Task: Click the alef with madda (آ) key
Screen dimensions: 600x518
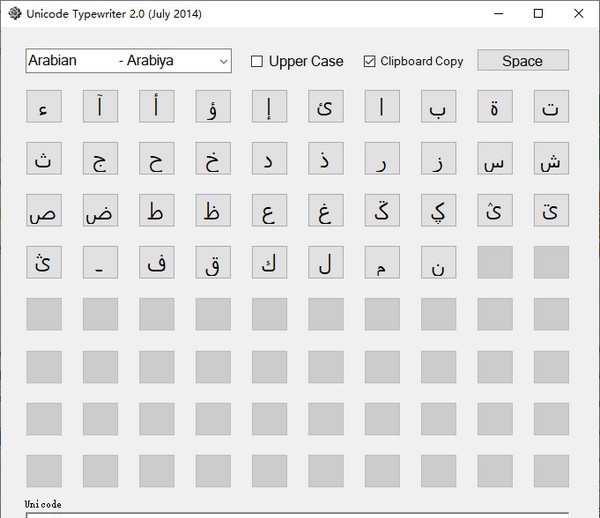Action: click(x=100, y=106)
